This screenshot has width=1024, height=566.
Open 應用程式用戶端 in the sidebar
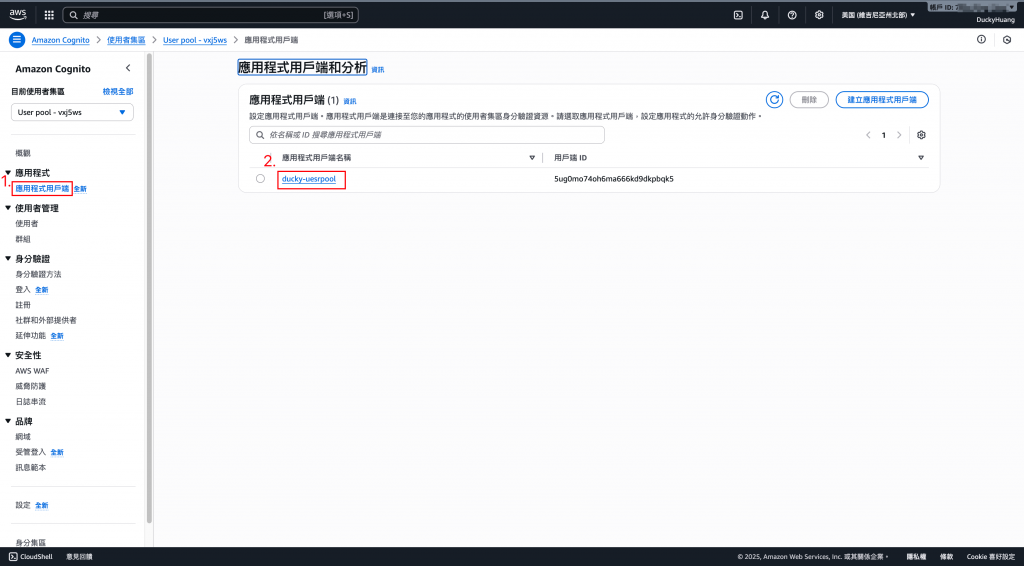[42, 189]
